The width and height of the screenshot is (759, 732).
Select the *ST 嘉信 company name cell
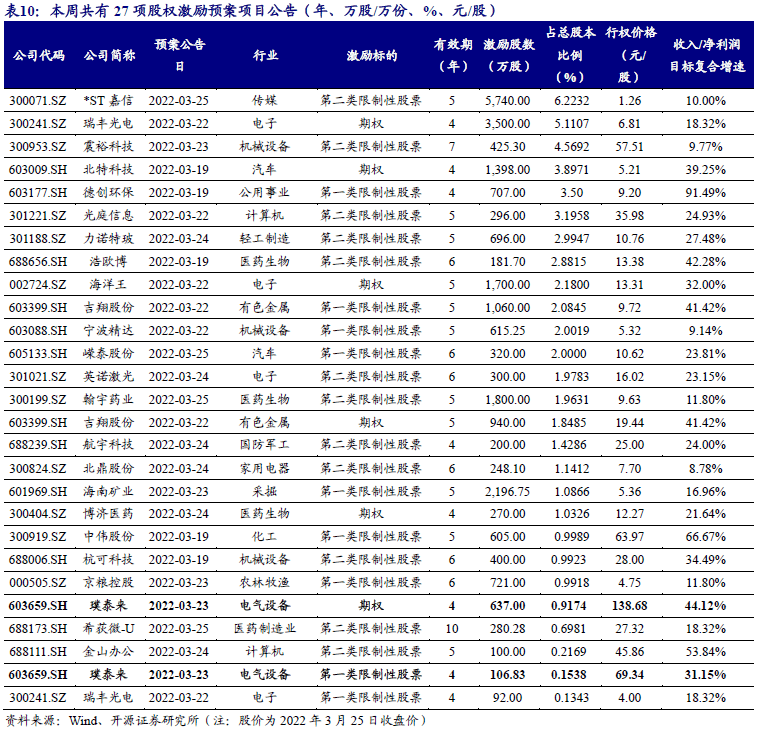click(x=107, y=101)
